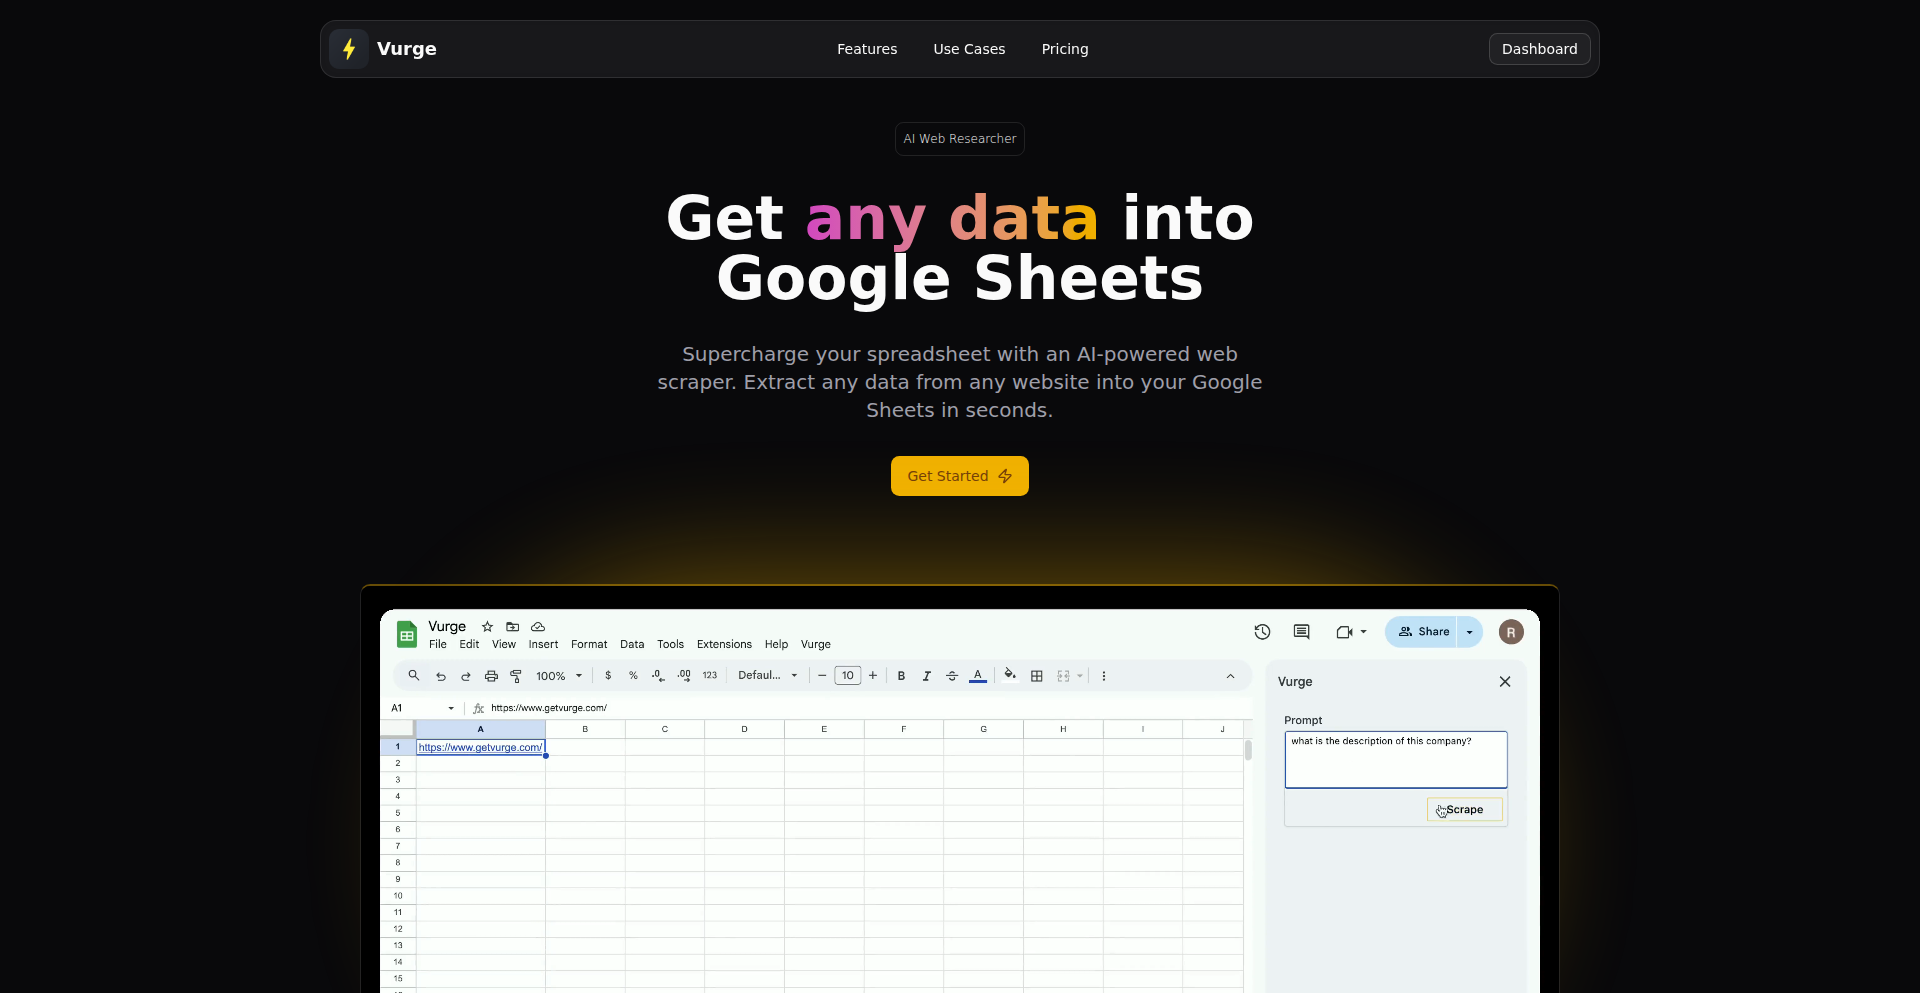Open the comments icon

[x=1301, y=632]
